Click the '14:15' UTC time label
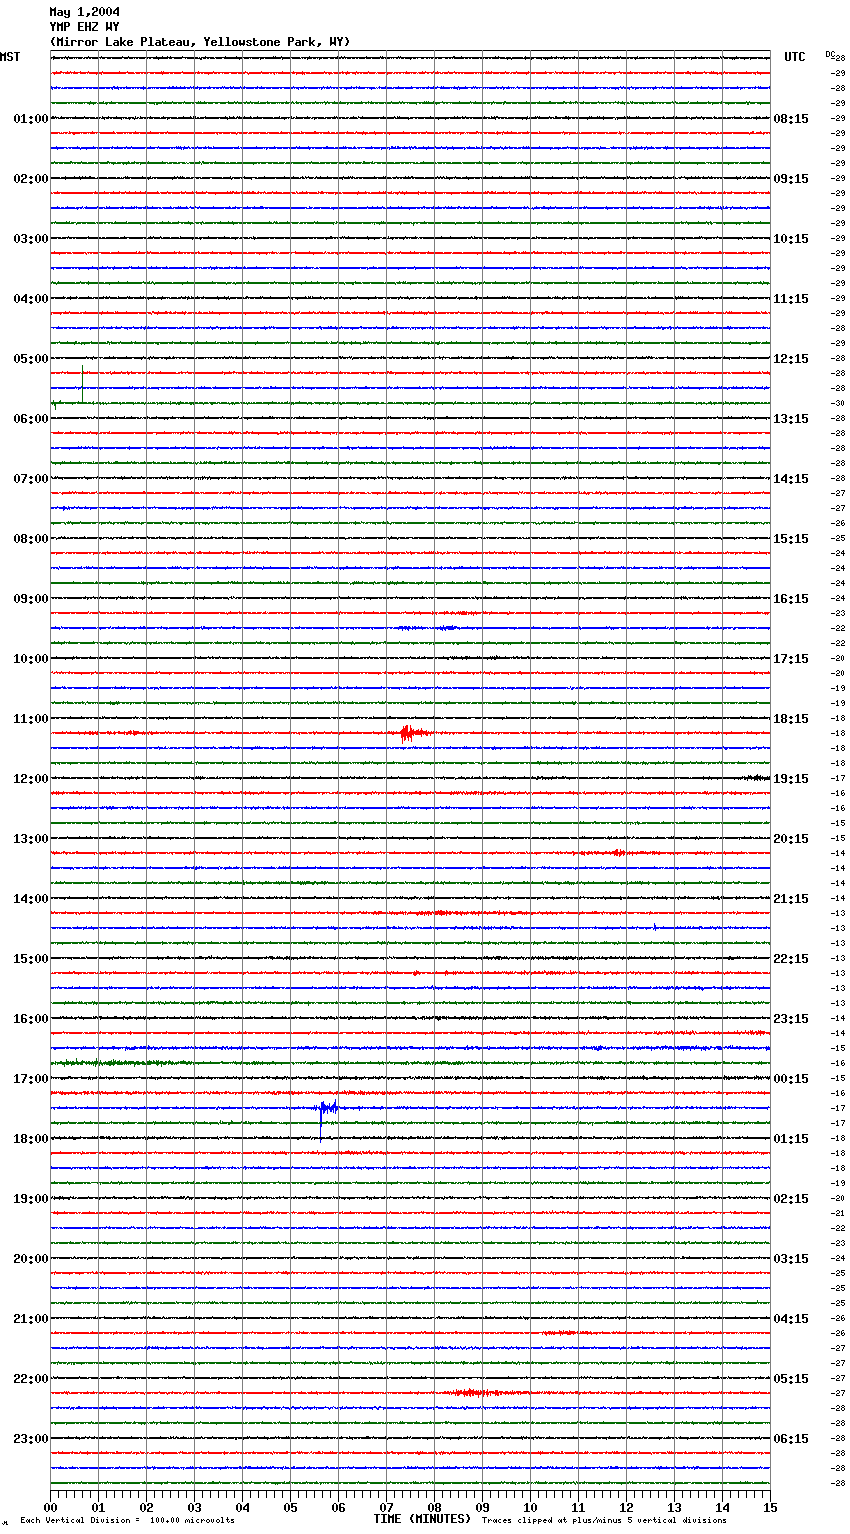The image size is (850, 1534). point(791,479)
